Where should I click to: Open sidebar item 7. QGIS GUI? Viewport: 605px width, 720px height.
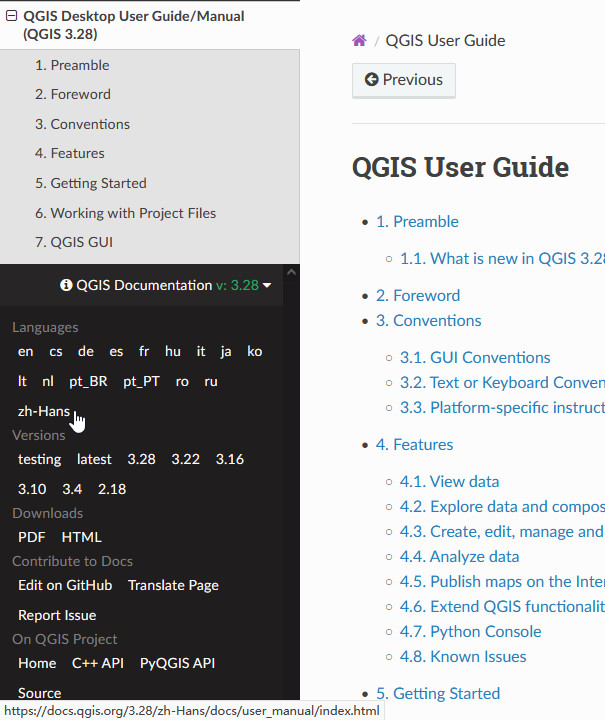coord(74,242)
